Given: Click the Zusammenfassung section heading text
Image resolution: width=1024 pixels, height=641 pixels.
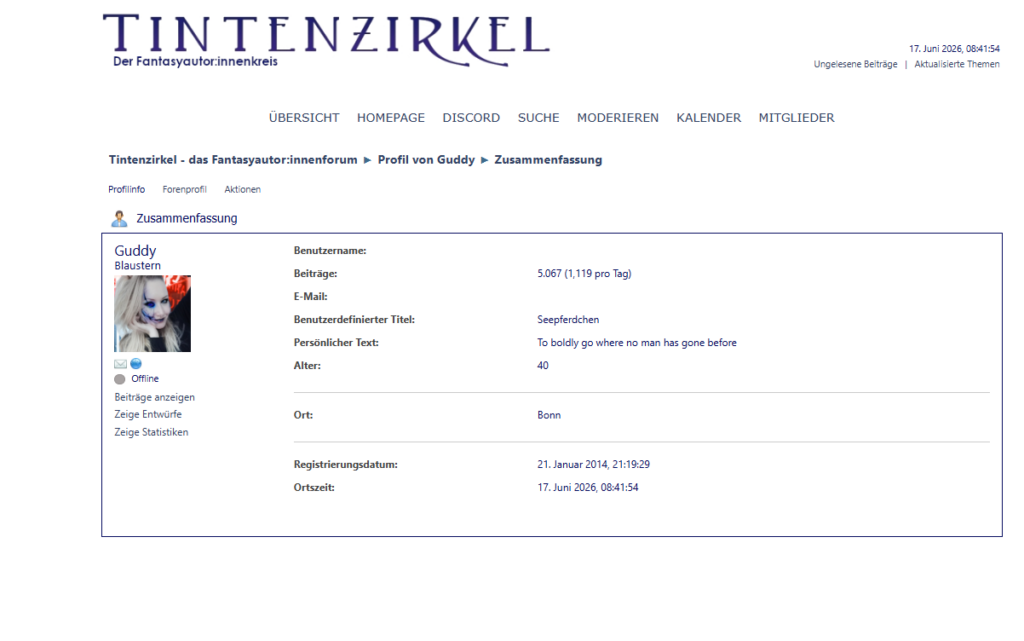Looking at the screenshot, I should pos(187,219).
